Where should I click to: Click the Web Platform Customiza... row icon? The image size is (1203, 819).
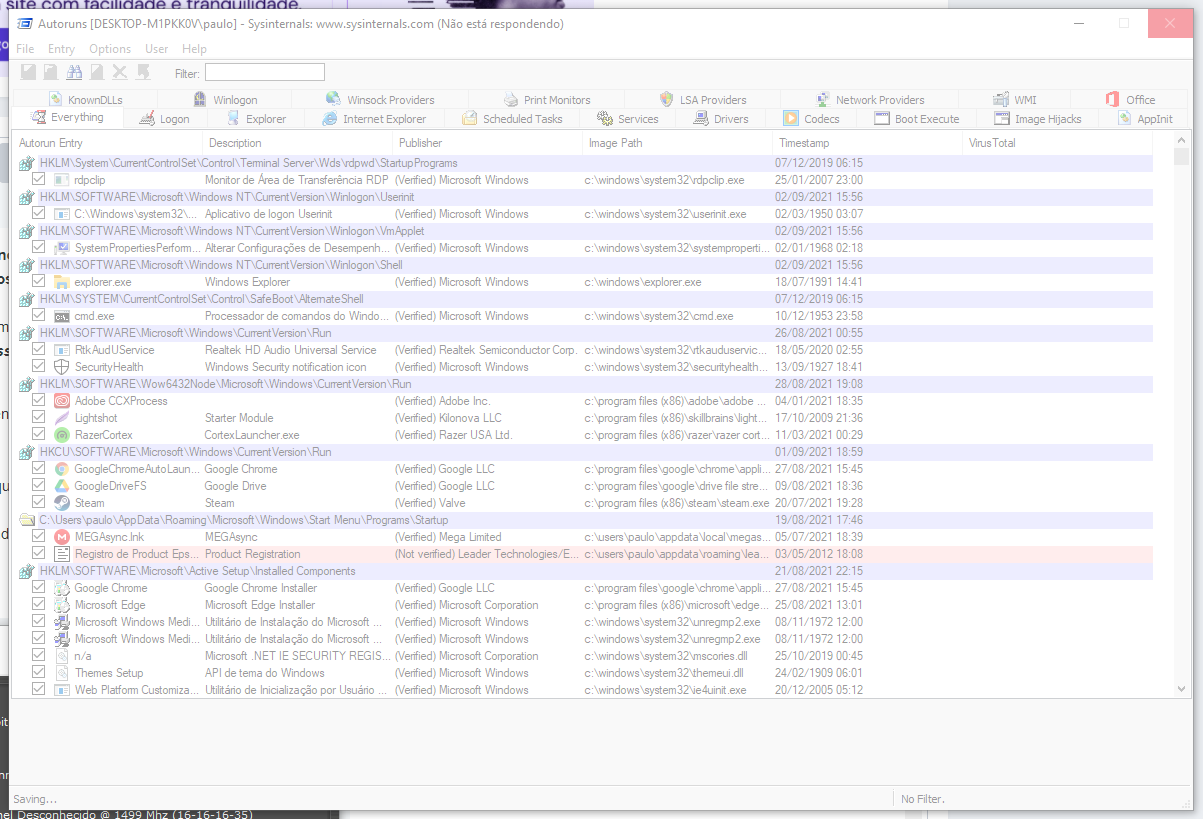[61, 690]
